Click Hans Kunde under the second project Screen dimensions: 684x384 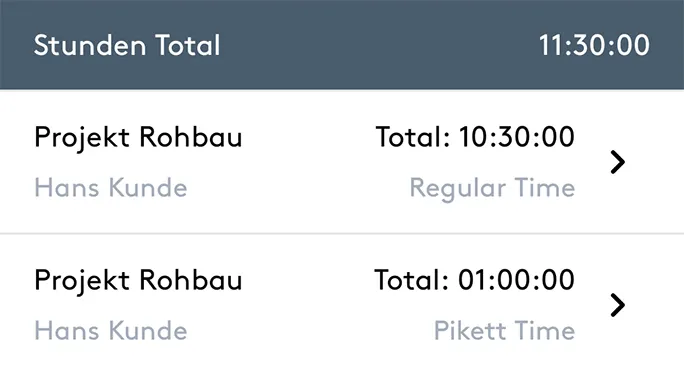click(111, 330)
